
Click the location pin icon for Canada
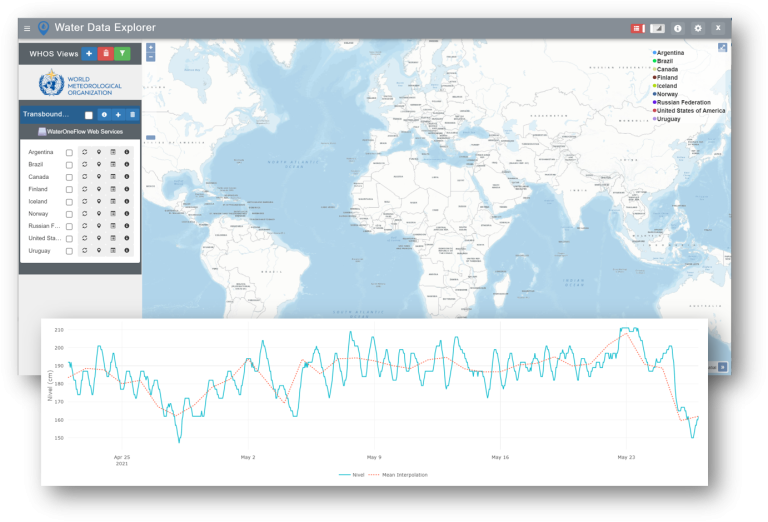click(x=99, y=177)
